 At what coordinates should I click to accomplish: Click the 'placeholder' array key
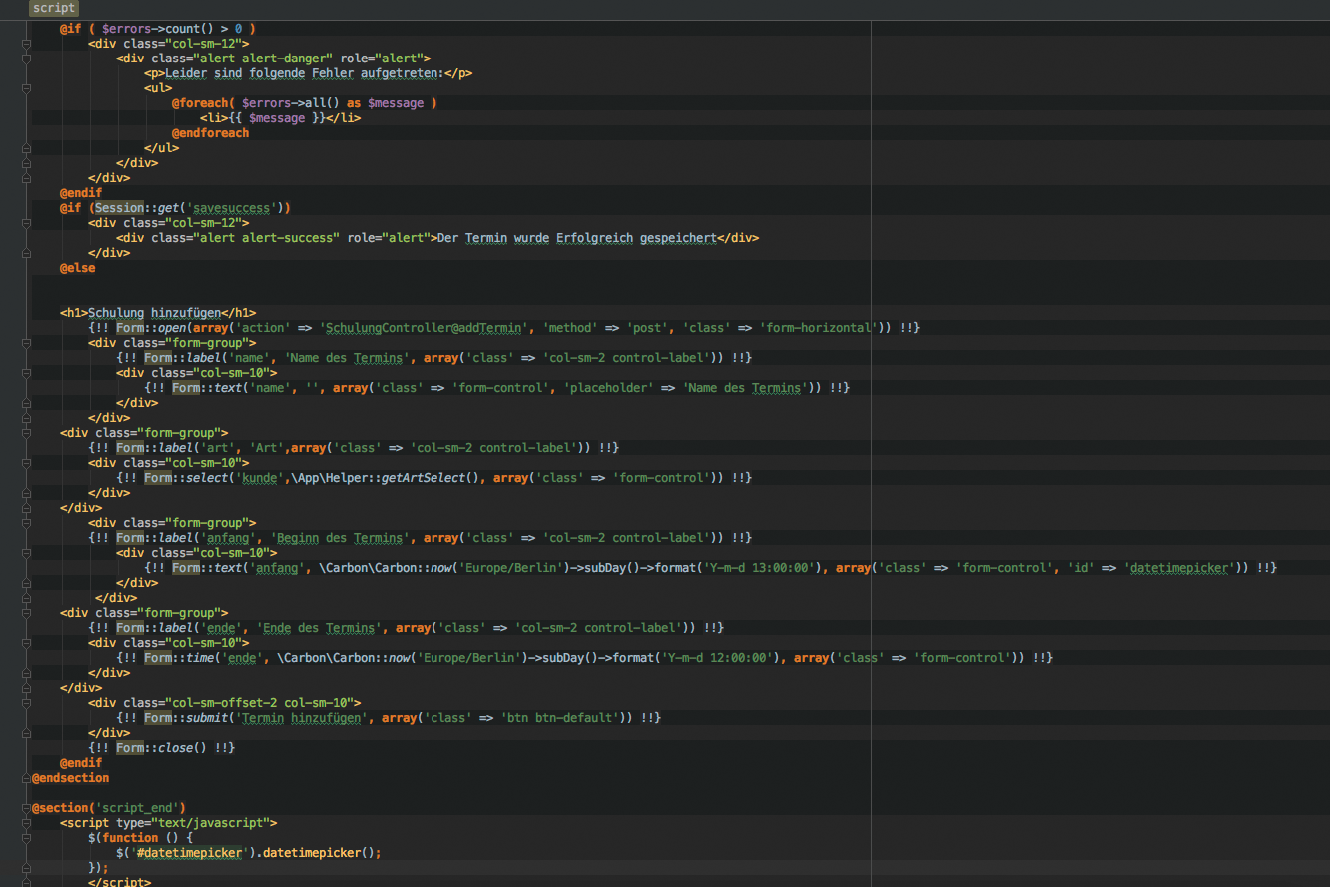coord(608,388)
